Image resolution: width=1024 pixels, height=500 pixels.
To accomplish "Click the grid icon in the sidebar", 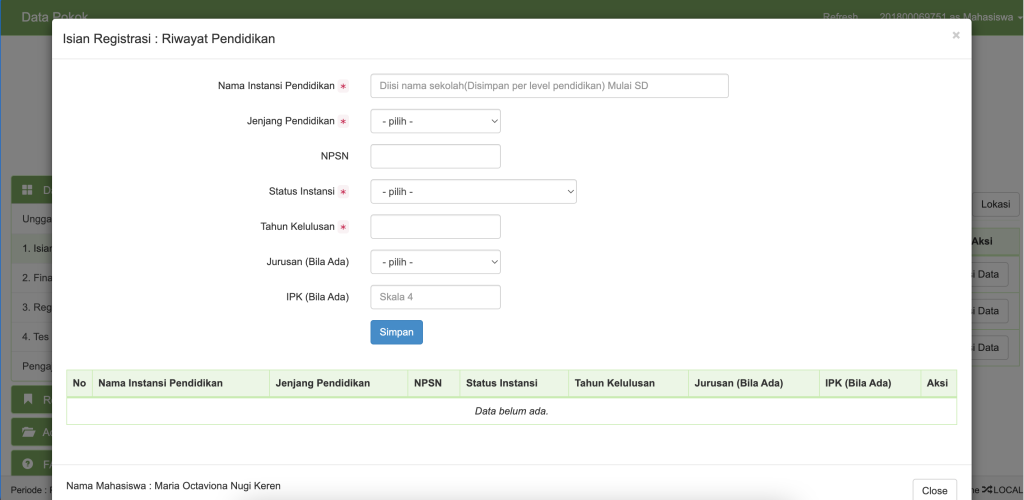I will [28, 190].
